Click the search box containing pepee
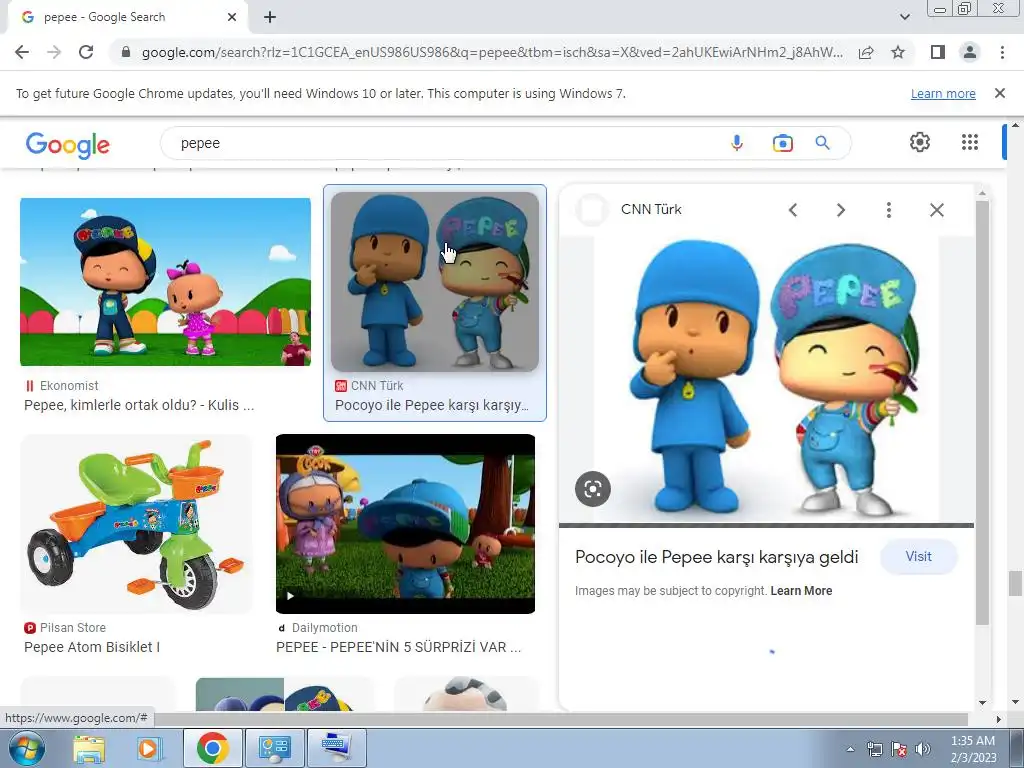 click(444, 143)
